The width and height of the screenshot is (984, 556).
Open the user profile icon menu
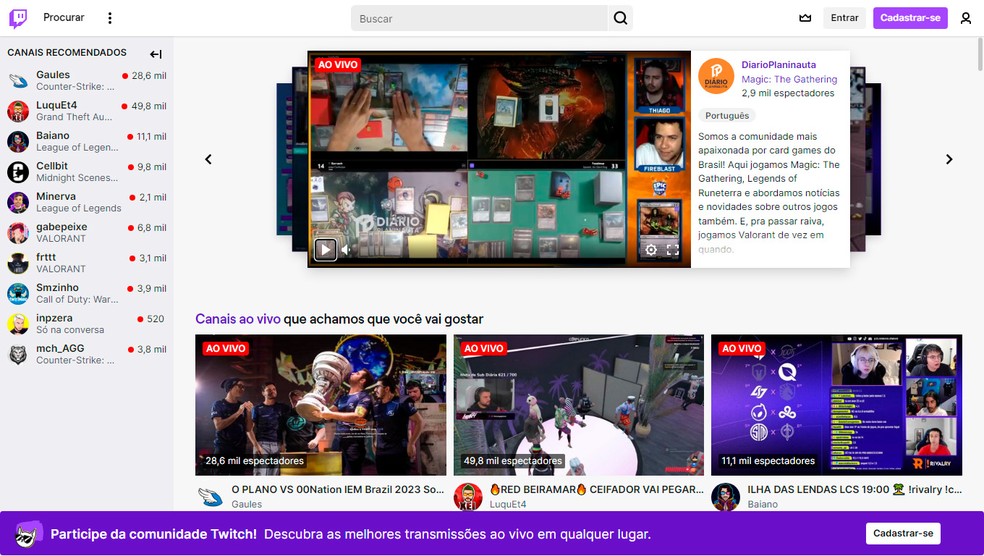[x=966, y=18]
